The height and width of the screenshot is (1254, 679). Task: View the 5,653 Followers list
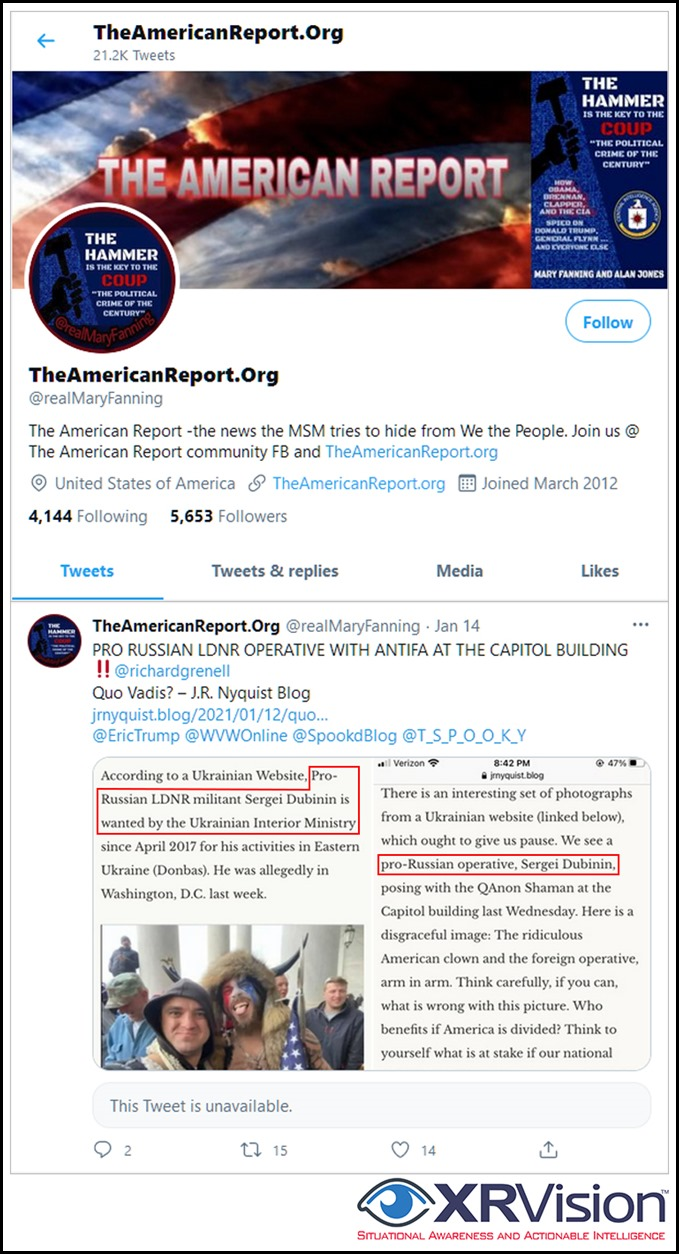[x=229, y=516]
